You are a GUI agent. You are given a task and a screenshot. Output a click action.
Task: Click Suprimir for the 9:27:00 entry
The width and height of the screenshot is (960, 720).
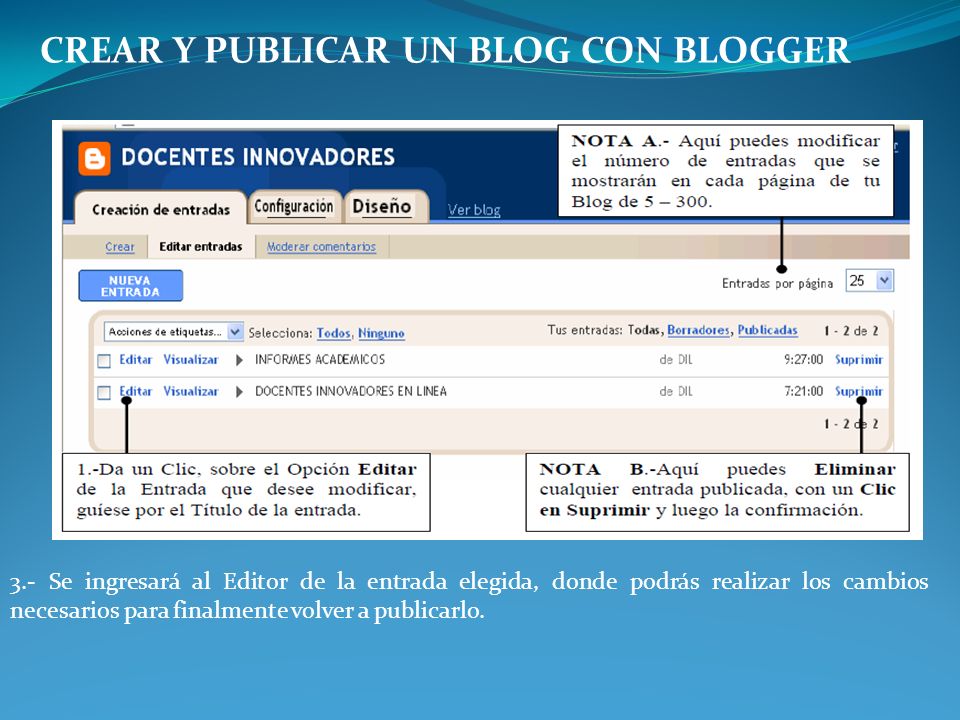click(859, 359)
